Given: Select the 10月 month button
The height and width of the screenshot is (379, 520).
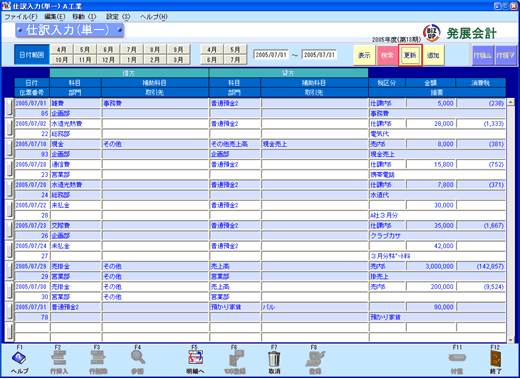Looking at the screenshot, I should coord(62,60).
